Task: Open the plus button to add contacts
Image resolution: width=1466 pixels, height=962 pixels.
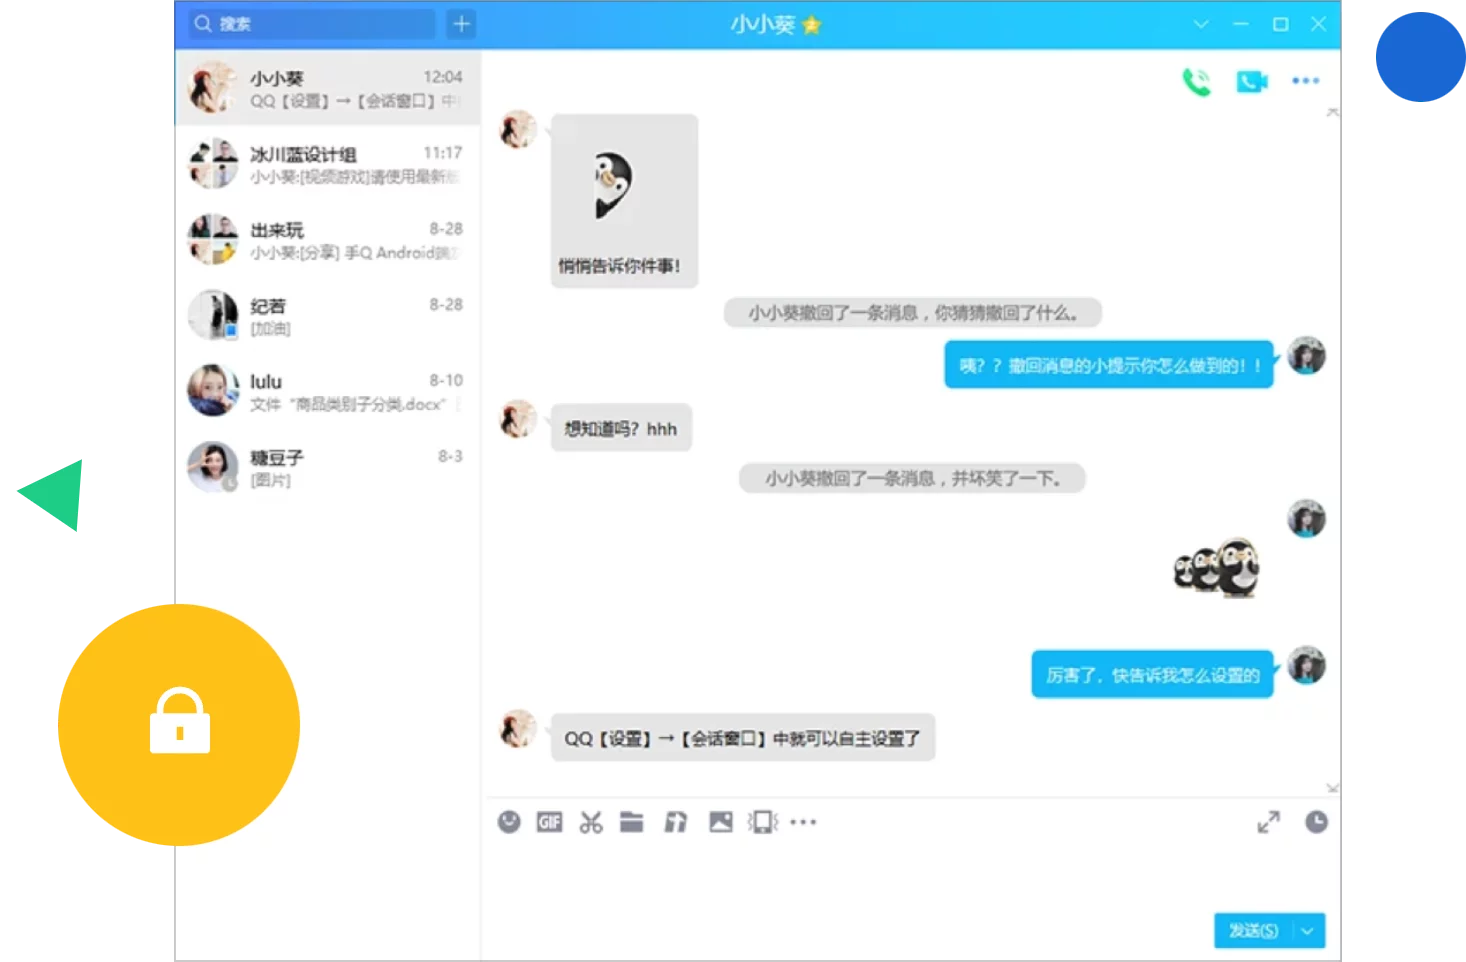Action: [461, 22]
